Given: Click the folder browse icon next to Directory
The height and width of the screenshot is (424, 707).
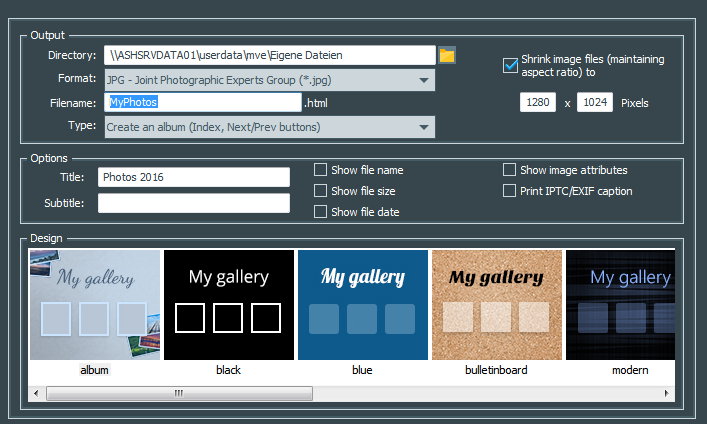Looking at the screenshot, I should (x=447, y=55).
